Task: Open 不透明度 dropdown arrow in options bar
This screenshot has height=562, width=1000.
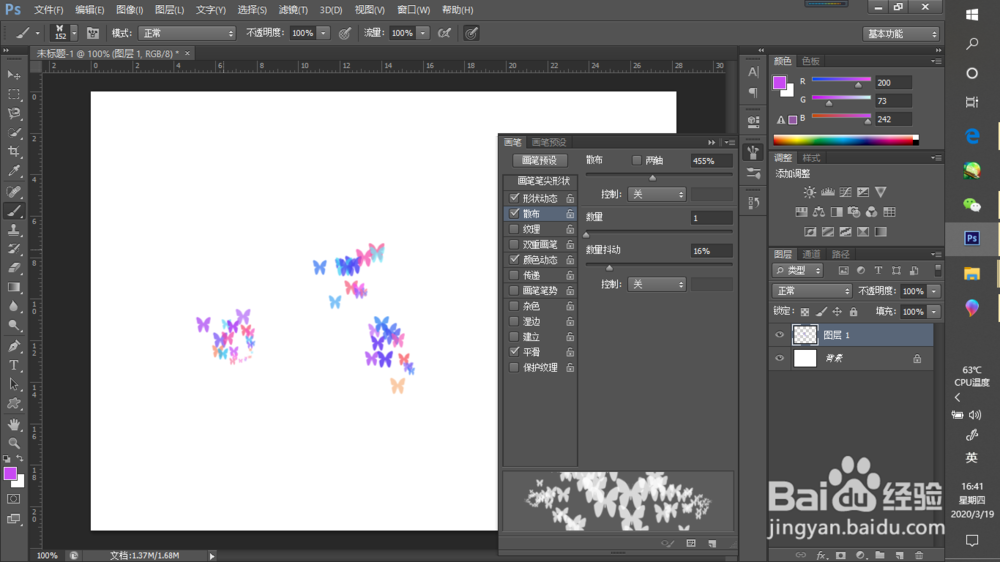Action: click(323, 33)
